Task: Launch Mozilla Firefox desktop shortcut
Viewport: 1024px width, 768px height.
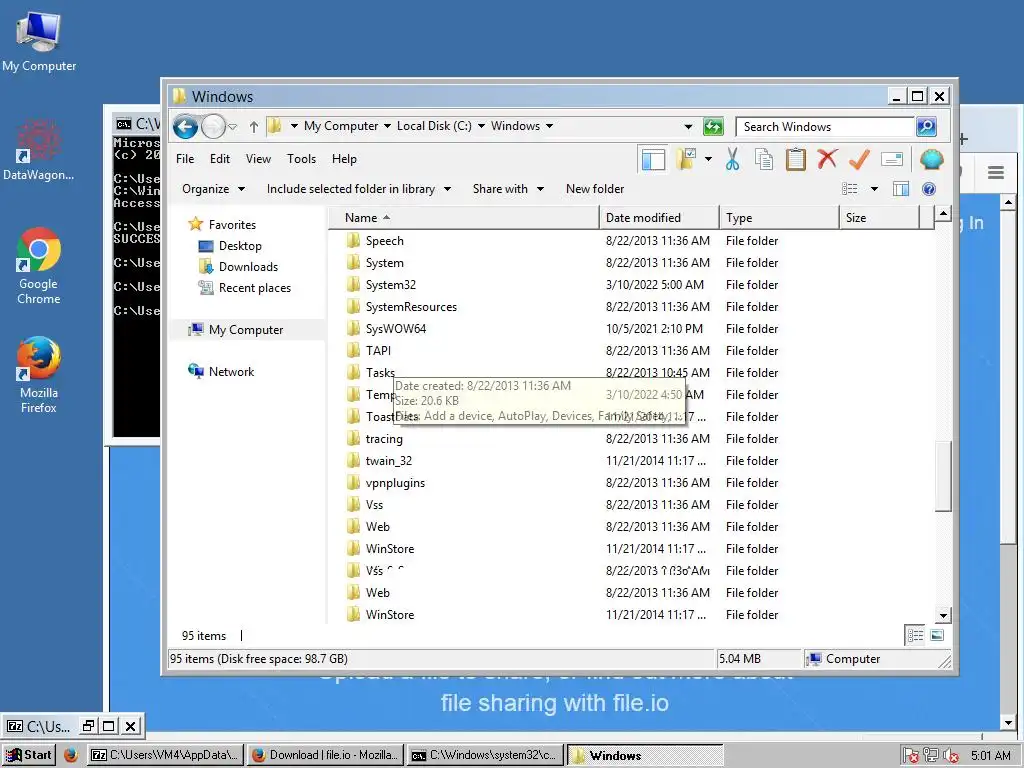Action: click(39, 375)
